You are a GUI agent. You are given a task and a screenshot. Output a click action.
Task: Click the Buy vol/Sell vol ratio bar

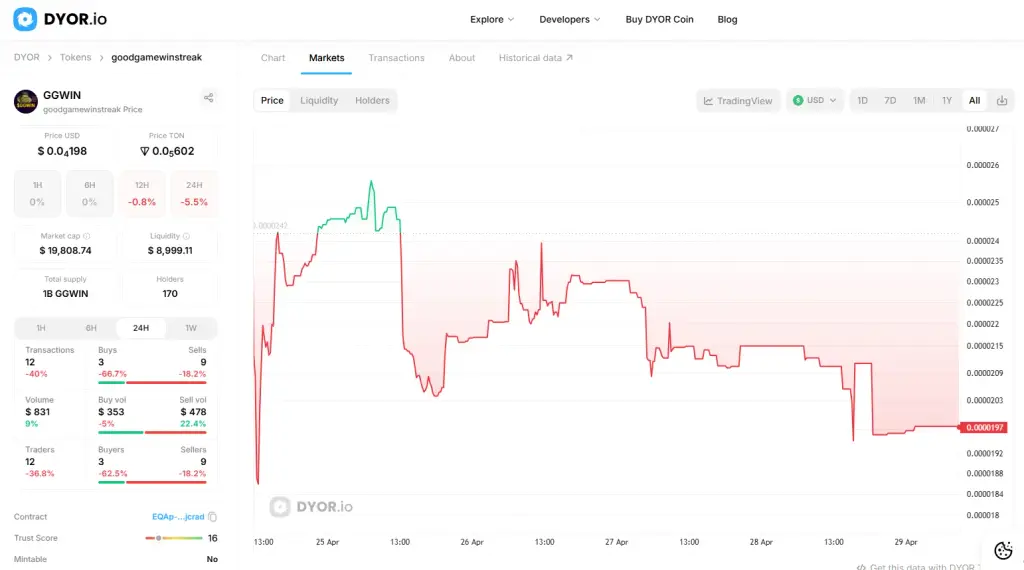pyautogui.click(x=152, y=432)
